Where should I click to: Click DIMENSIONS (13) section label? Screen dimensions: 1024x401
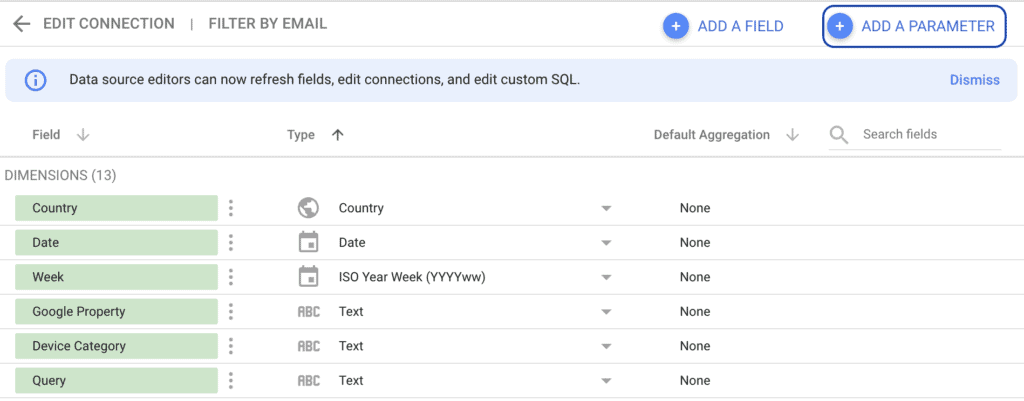(60, 176)
